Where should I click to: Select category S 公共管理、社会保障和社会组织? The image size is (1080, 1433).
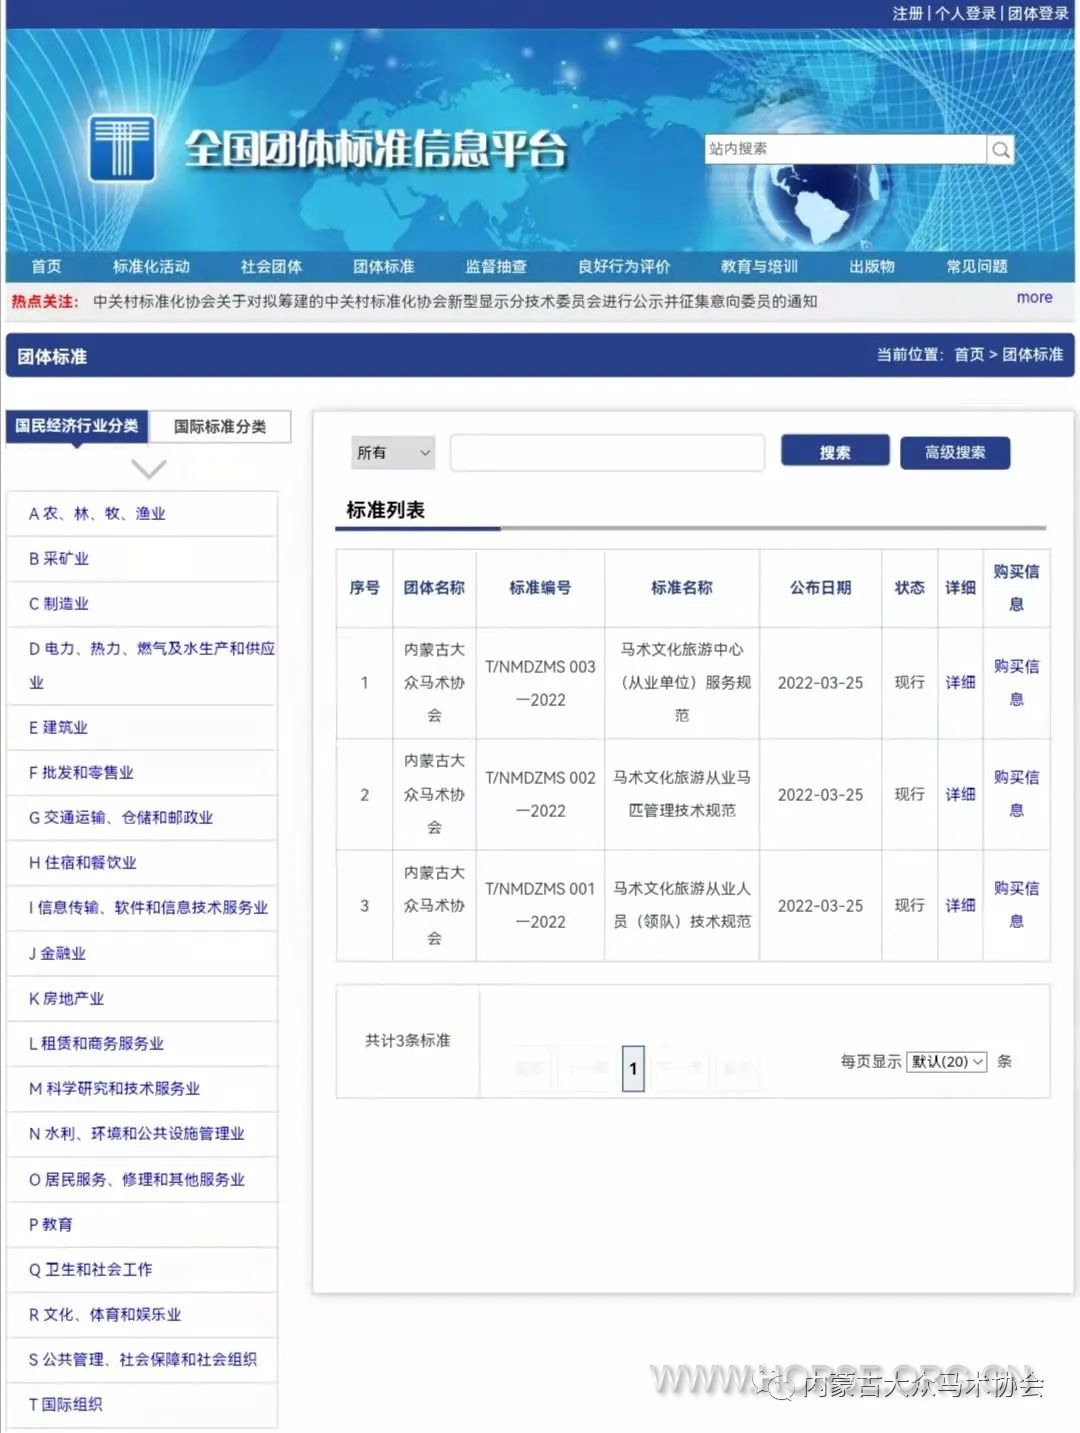coord(142,1359)
